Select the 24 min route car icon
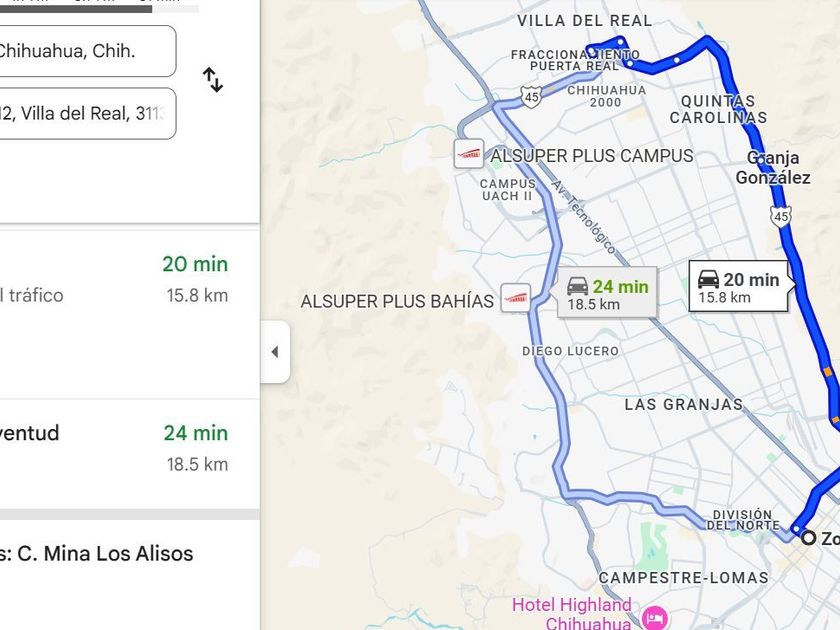The height and width of the screenshot is (630, 840). pyautogui.click(x=578, y=287)
